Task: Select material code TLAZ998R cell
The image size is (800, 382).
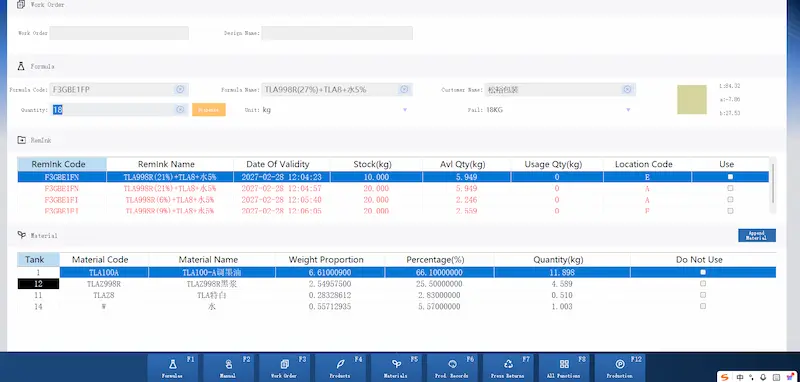Action: click(104, 284)
